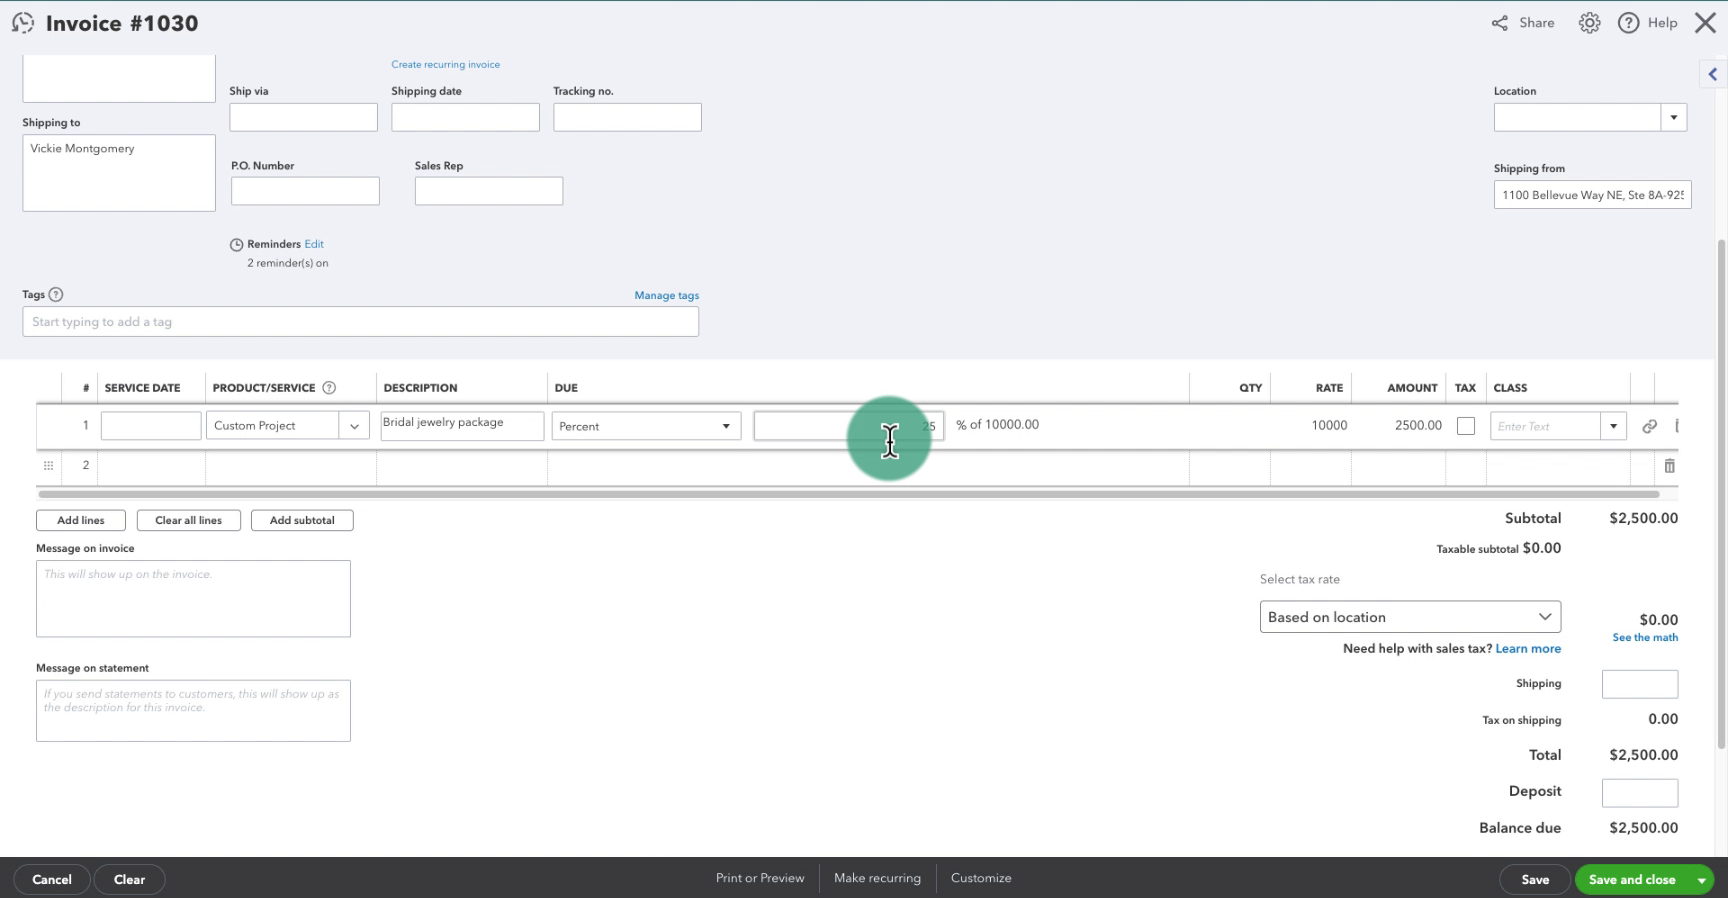Close the invoice with the X icon
The width and height of the screenshot is (1728, 898).
1705,23
